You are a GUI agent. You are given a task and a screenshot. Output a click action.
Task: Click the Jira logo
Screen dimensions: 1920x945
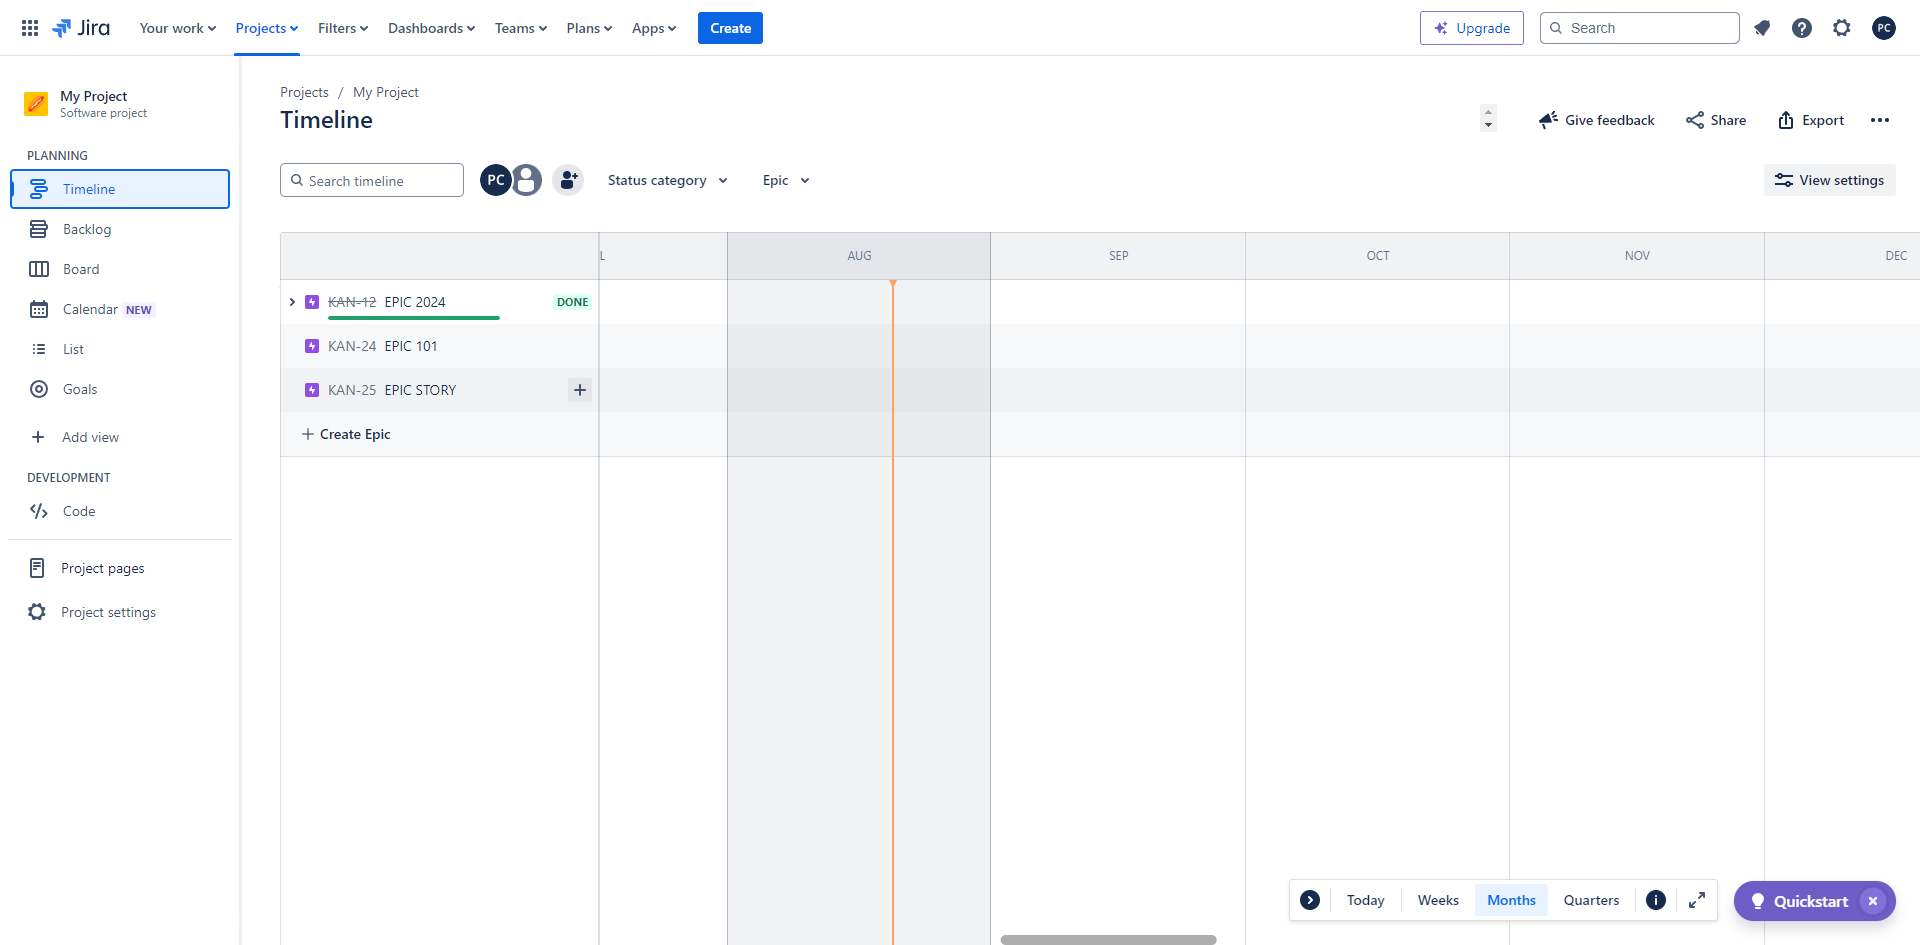click(81, 28)
